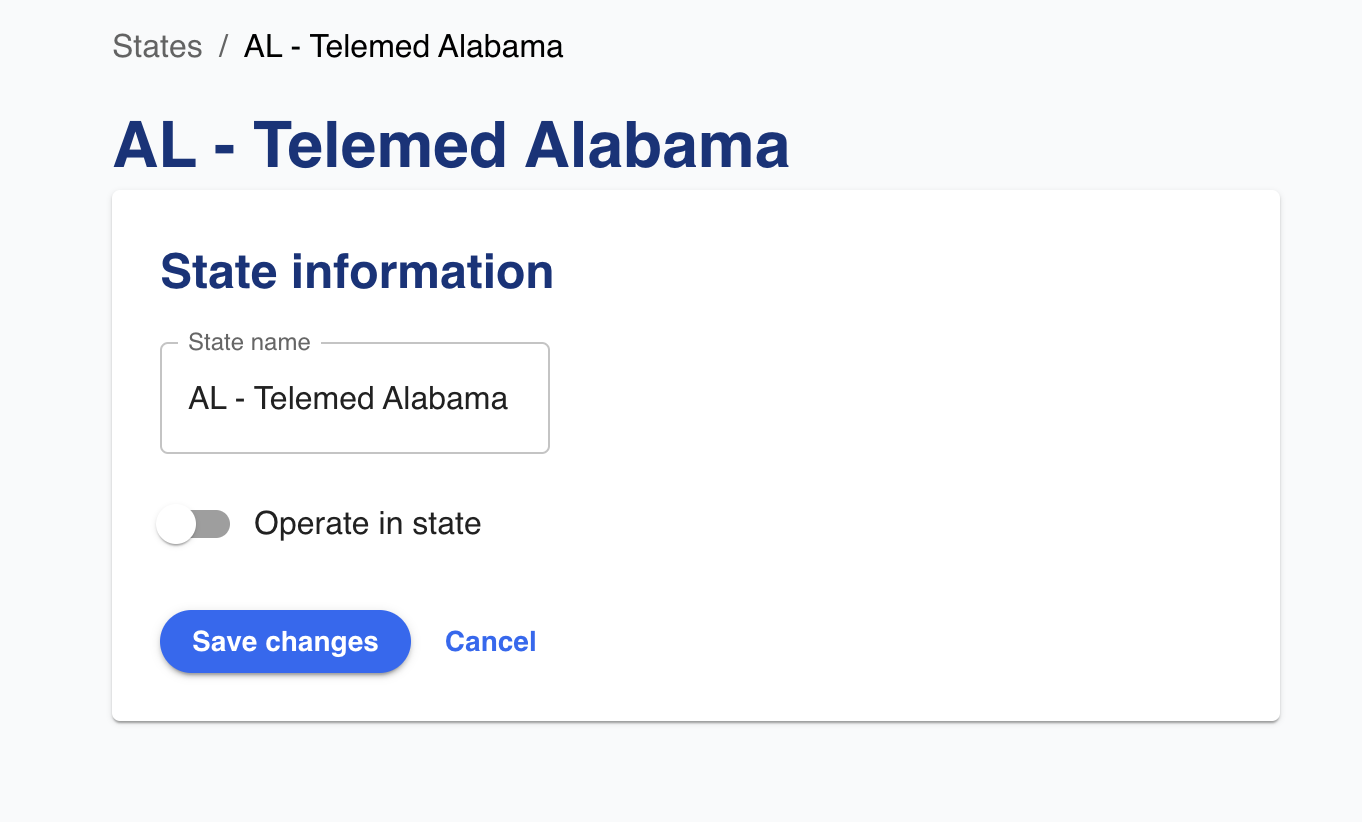Click the word Alabama in the page title
The image size is (1362, 822).
pyautogui.click(x=657, y=146)
